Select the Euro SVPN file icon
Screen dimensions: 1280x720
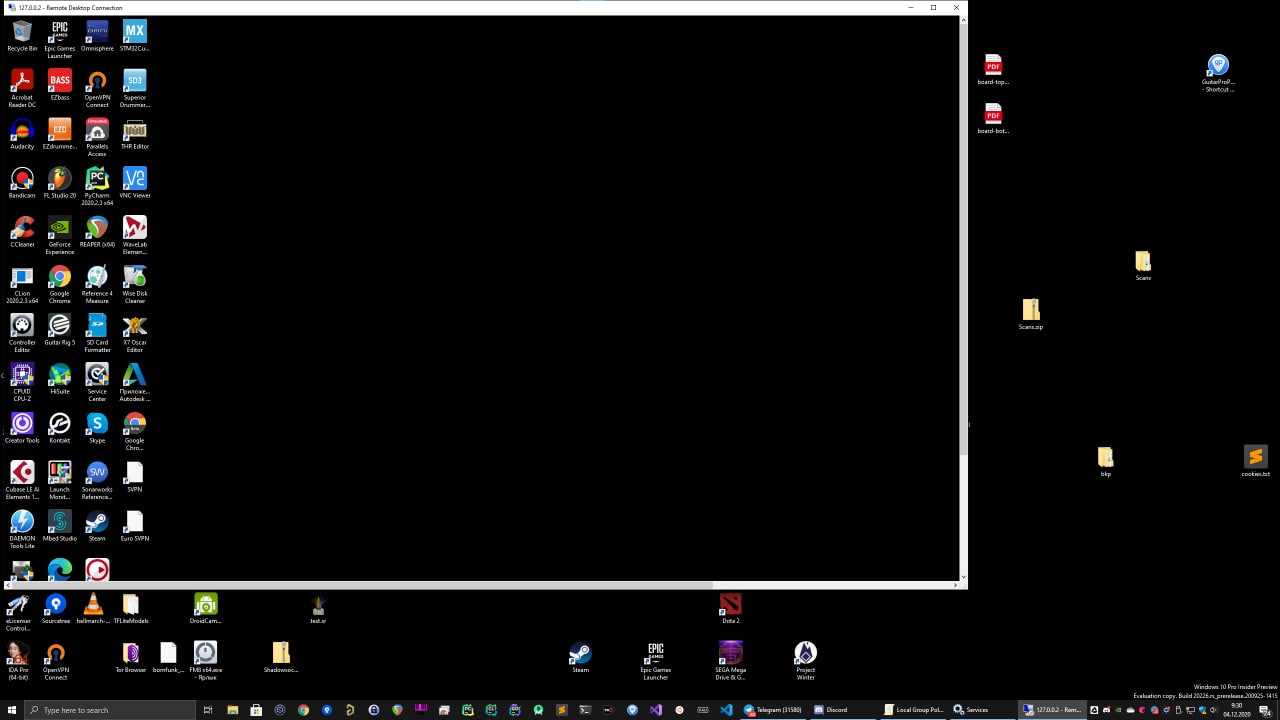[134, 525]
